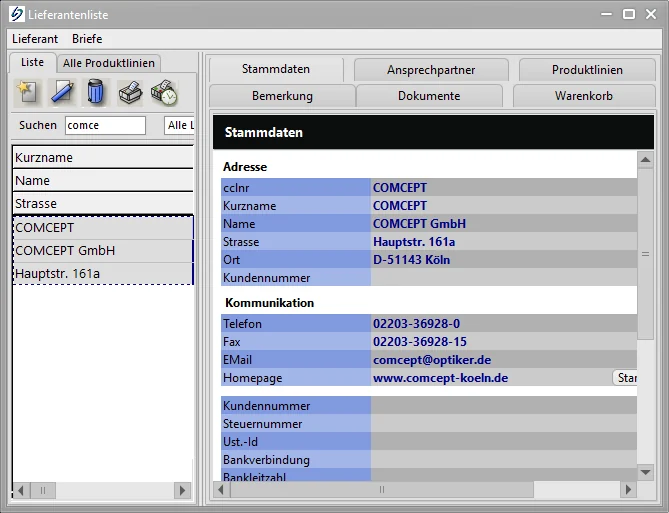This screenshot has width=669, height=513.
Task: Select the COMCEPT GmbH list row
Action: click(x=103, y=251)
